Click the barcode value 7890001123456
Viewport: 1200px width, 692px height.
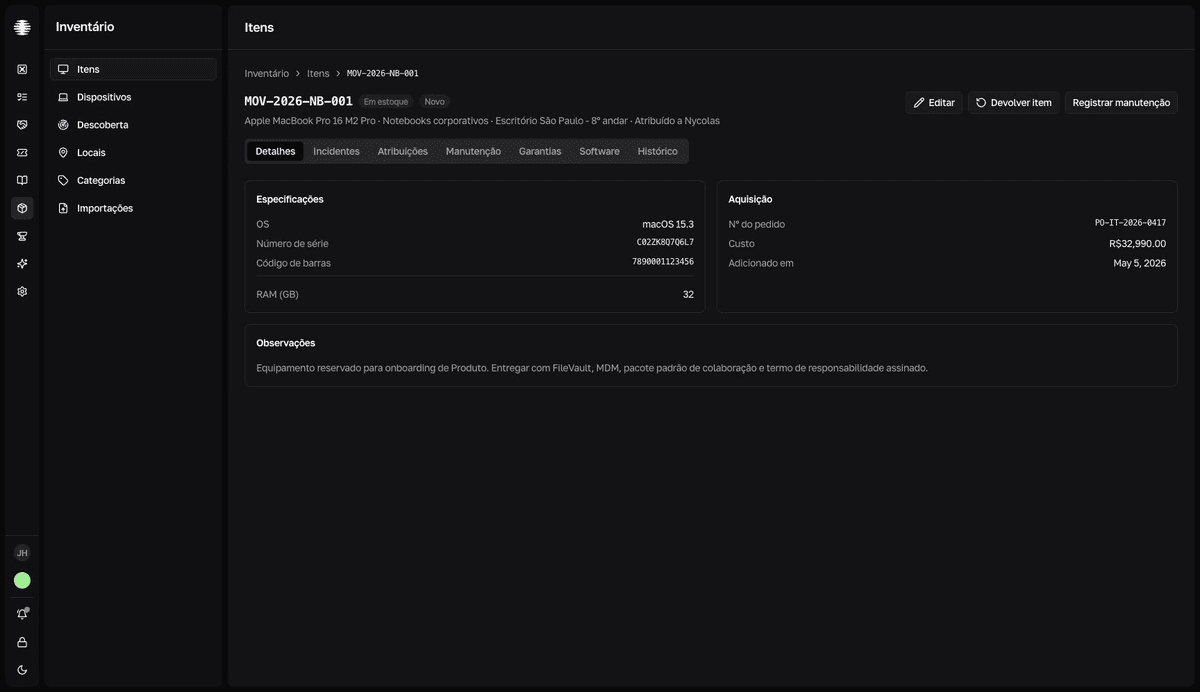[663, 262]
